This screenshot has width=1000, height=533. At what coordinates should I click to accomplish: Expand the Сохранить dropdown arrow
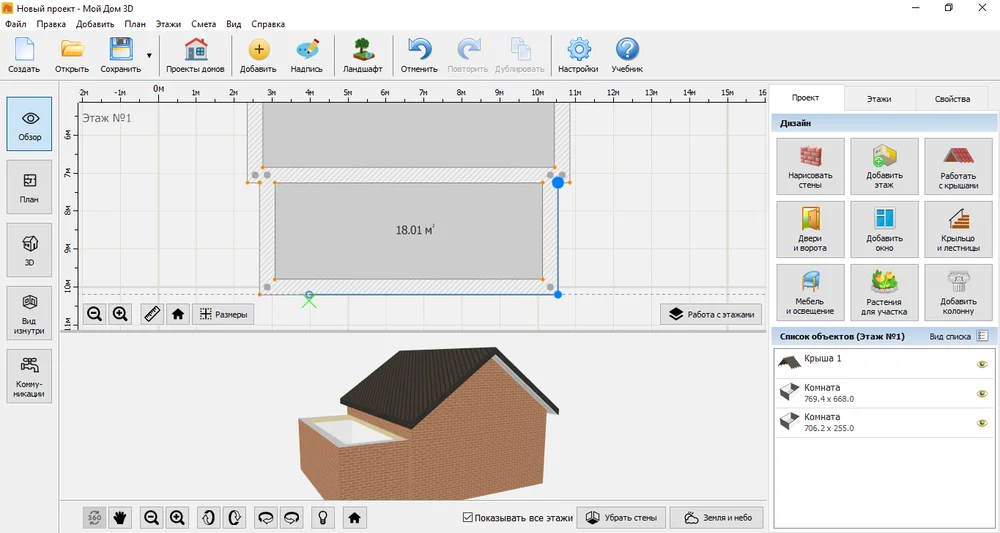pos(149,55)
